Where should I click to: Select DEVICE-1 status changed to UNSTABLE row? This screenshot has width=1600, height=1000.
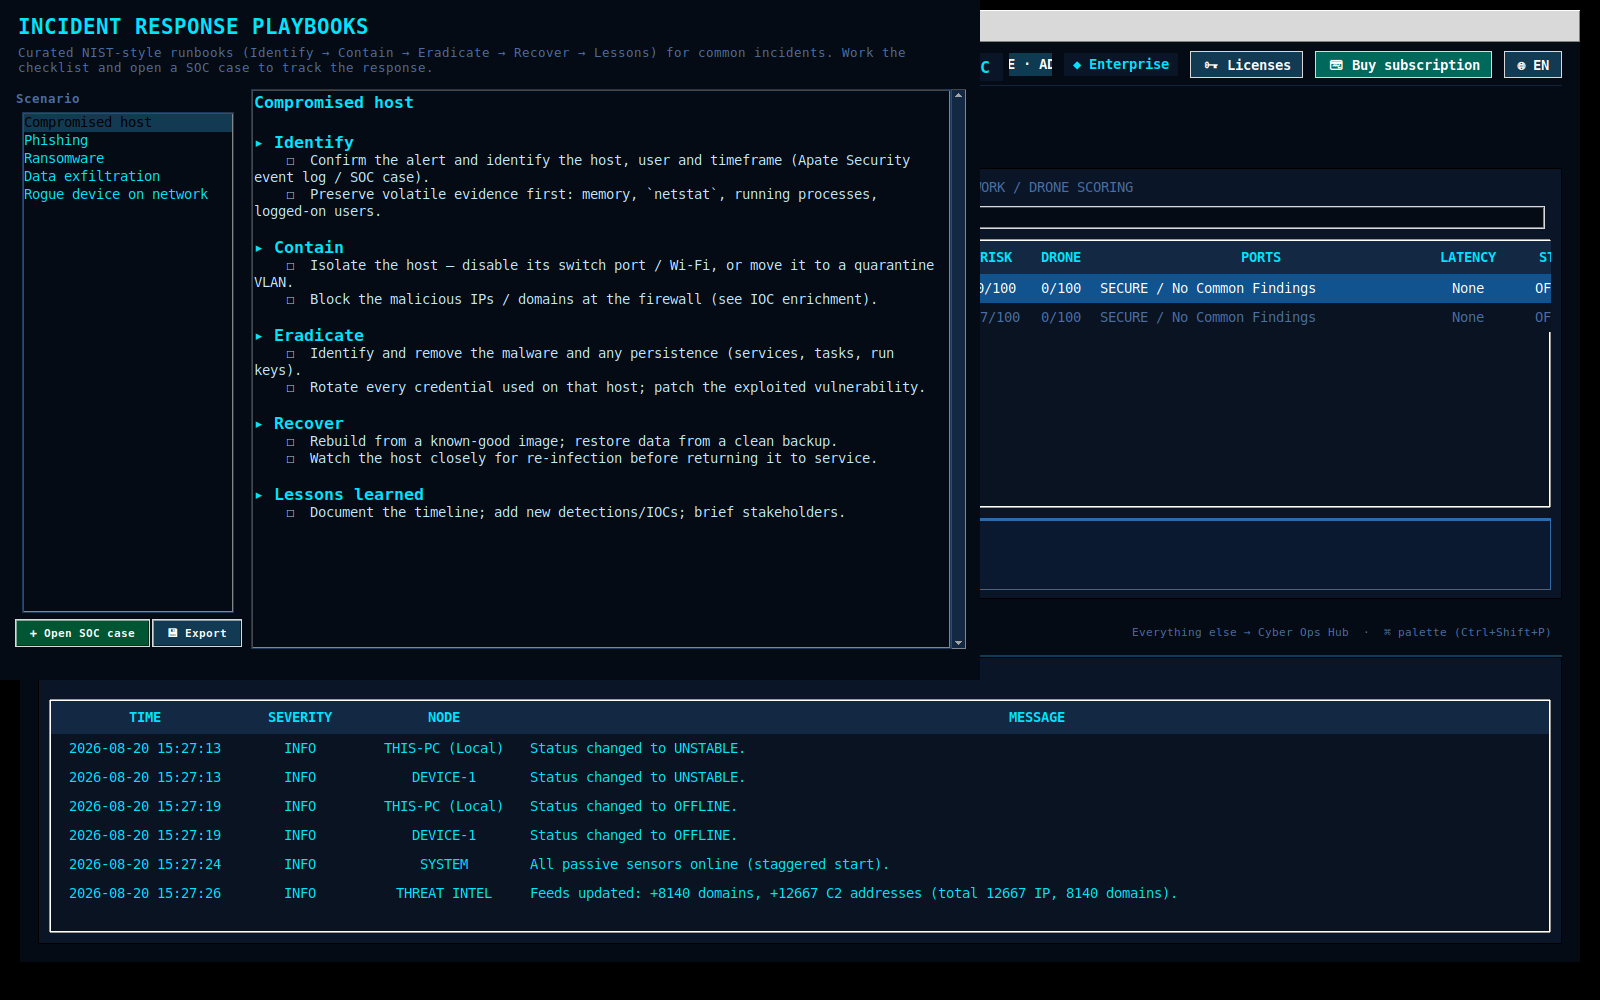[x=800, y=777]
